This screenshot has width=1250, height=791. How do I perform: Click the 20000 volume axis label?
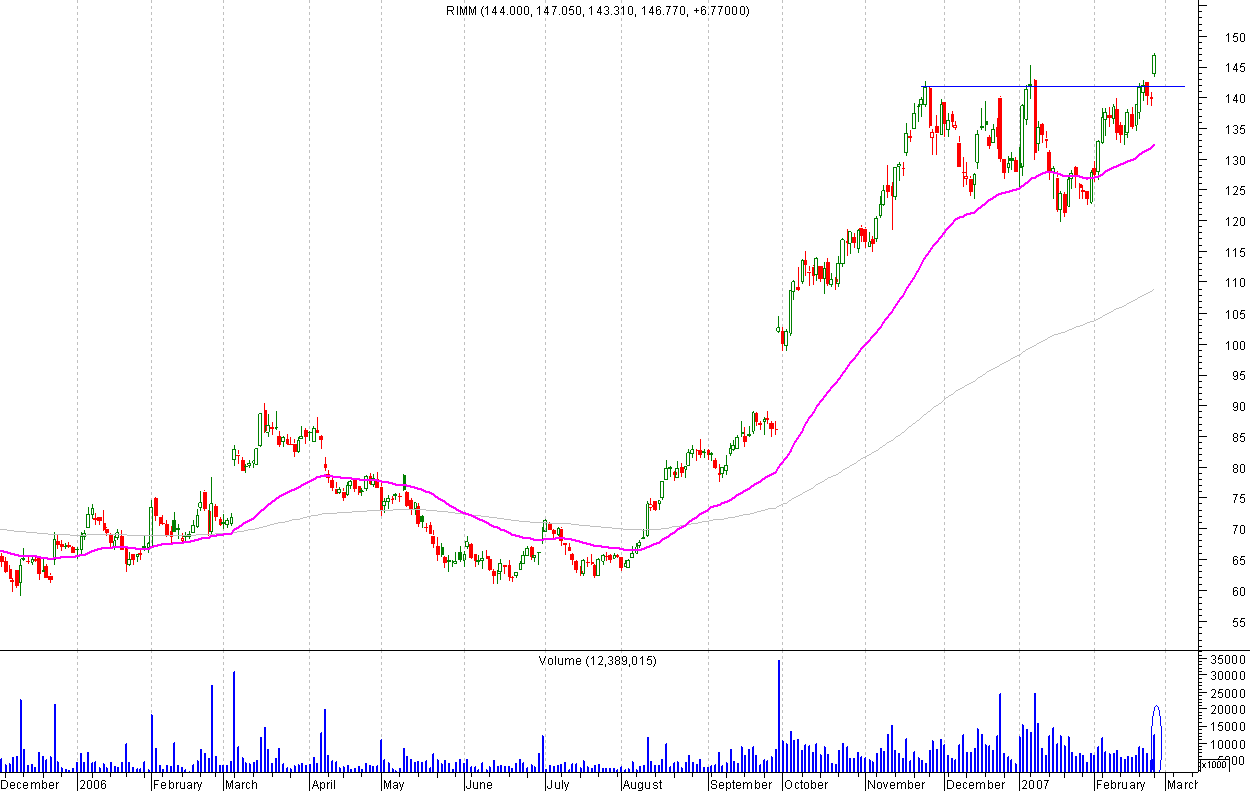pos(1229,710)
